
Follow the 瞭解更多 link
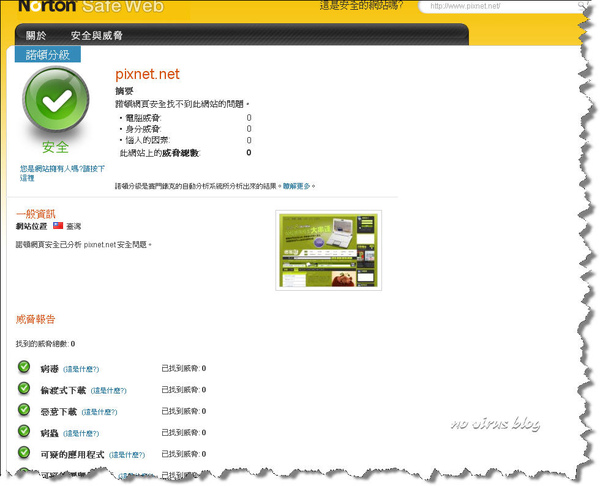click(296, 186)
